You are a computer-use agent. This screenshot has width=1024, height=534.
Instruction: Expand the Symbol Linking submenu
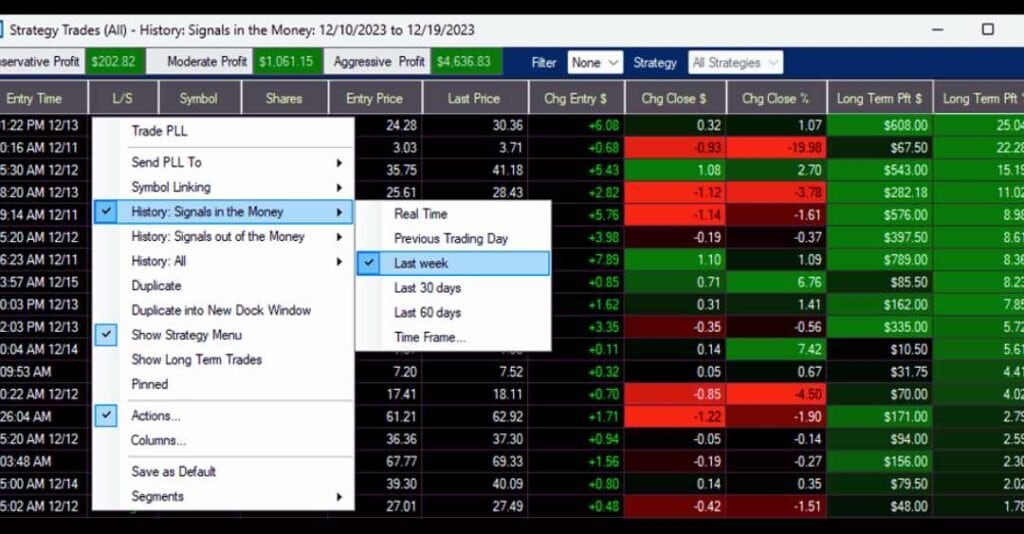coord(171,187)
